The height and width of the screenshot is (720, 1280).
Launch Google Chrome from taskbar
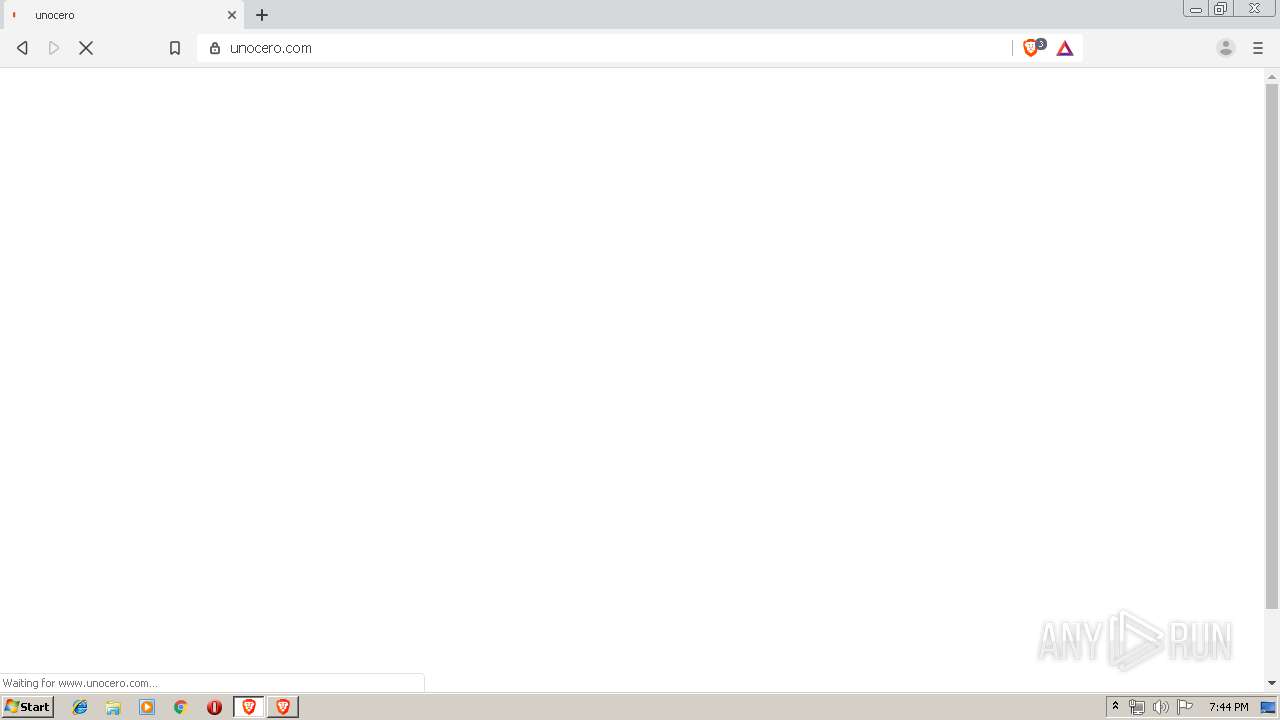point(181,707)
